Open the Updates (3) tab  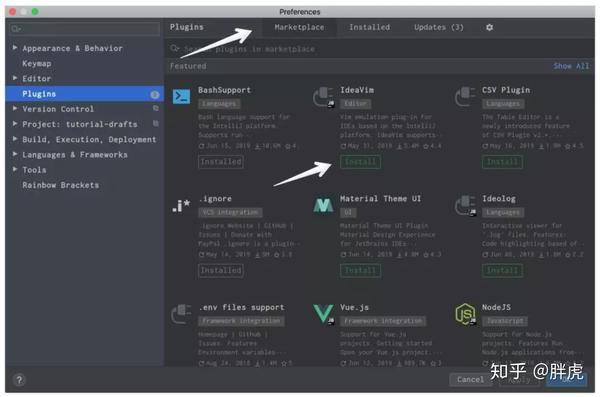439,28
